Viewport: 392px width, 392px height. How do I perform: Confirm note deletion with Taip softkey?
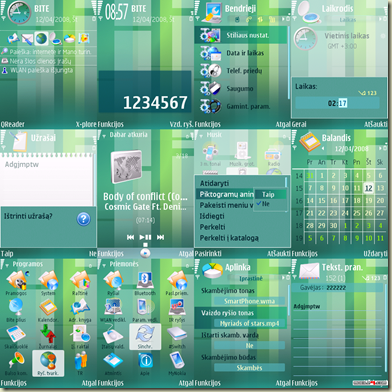tap(7, 254)
